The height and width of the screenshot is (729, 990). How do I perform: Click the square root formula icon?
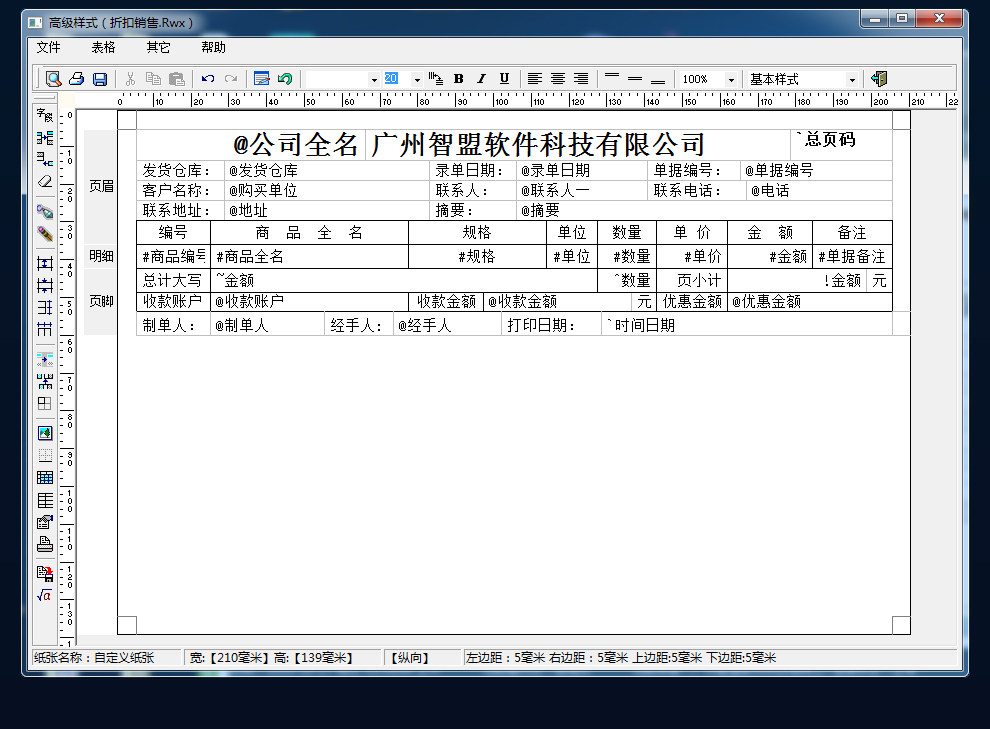tap(45, 595)
